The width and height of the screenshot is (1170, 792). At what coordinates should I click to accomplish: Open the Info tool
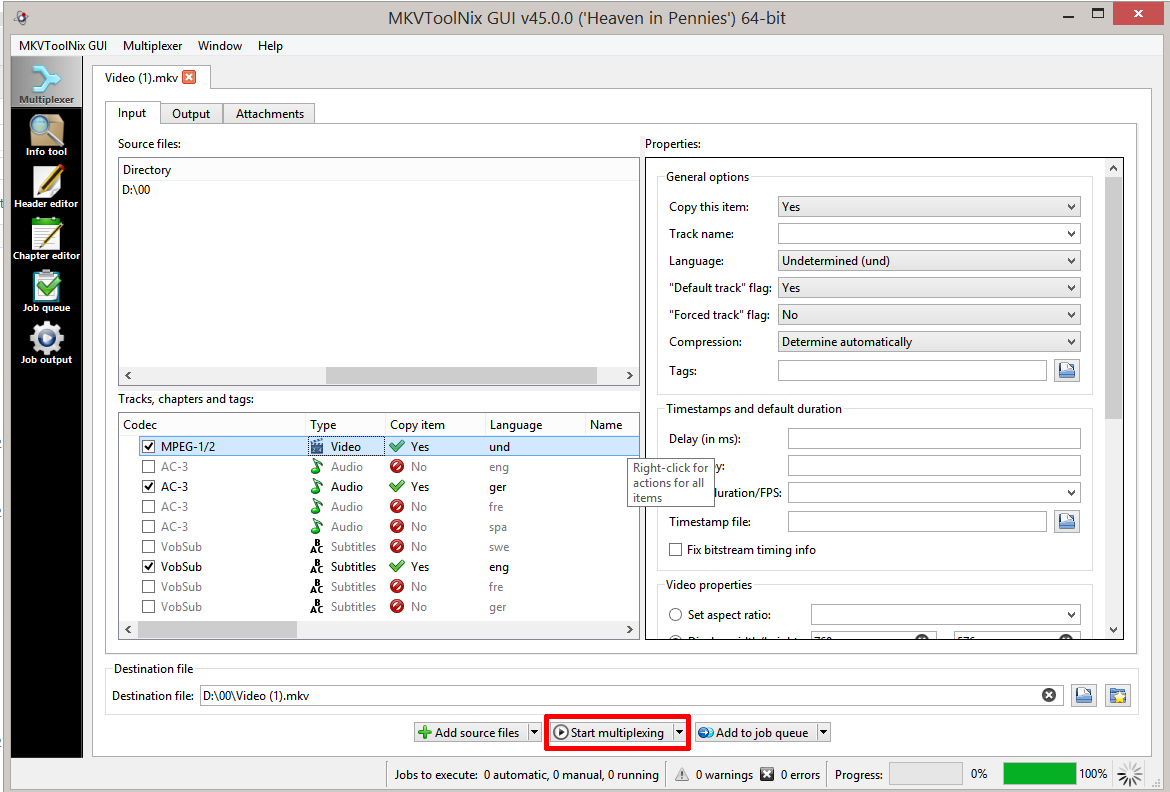coord(46,136)
